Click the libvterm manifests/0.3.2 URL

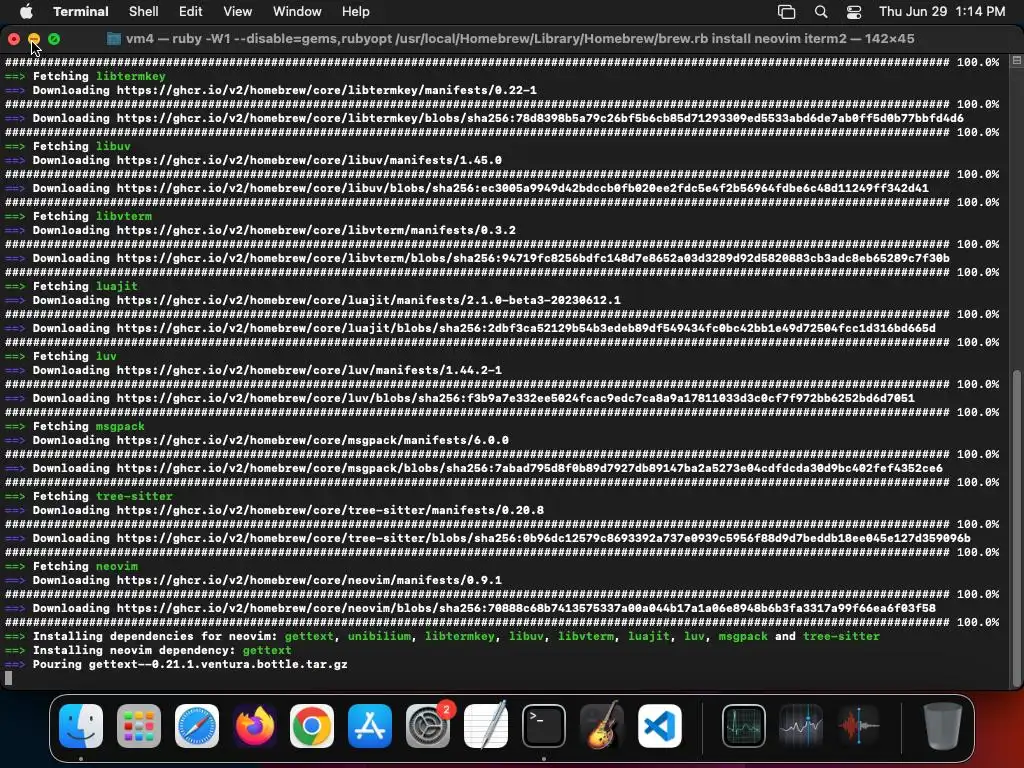[316, 230]
